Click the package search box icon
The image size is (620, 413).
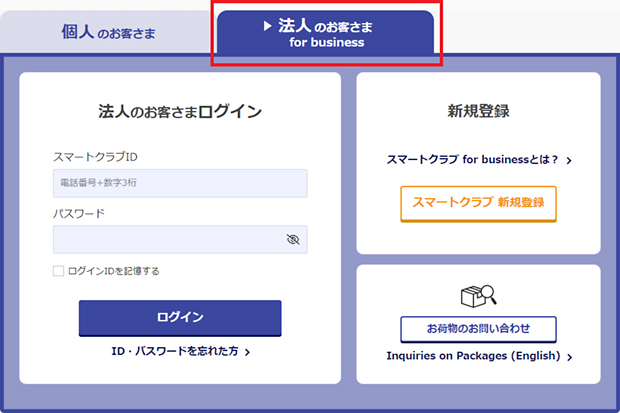coord(478,296)
